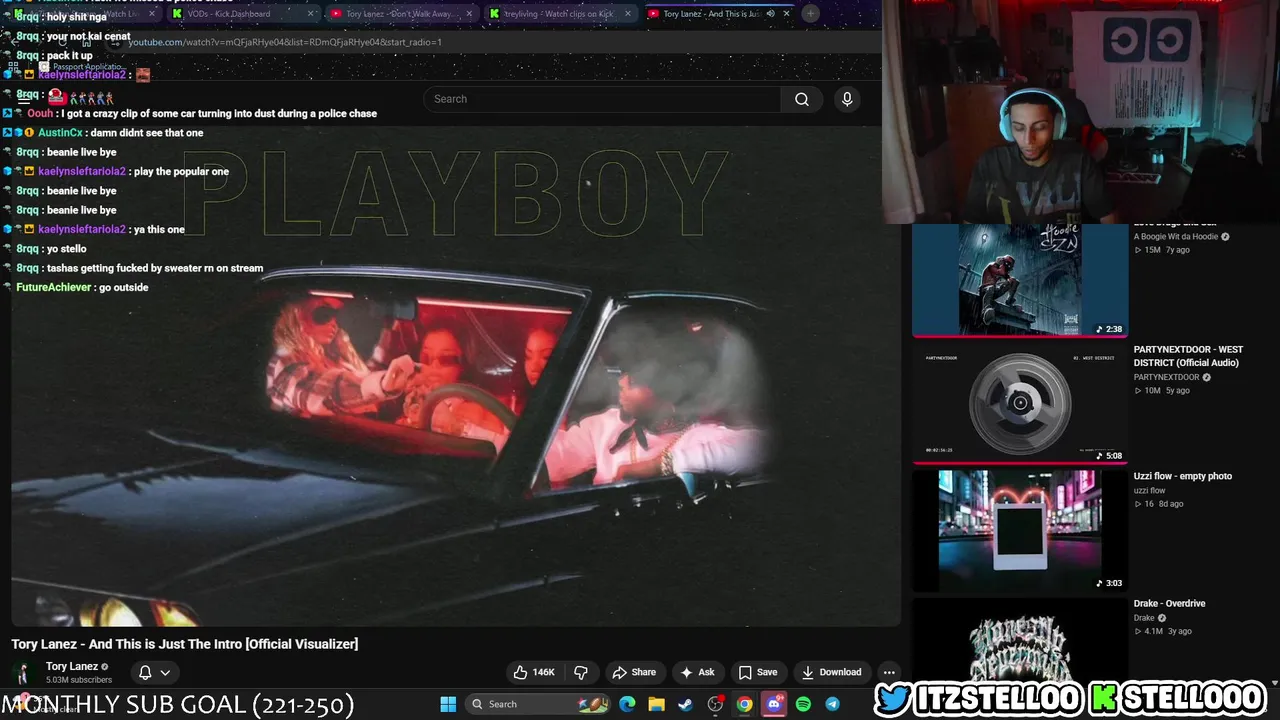Screen dimensions: 1280x720
Task: Like the Tory Lanez video
Action: pyautogui.click(x=534, y=672)
